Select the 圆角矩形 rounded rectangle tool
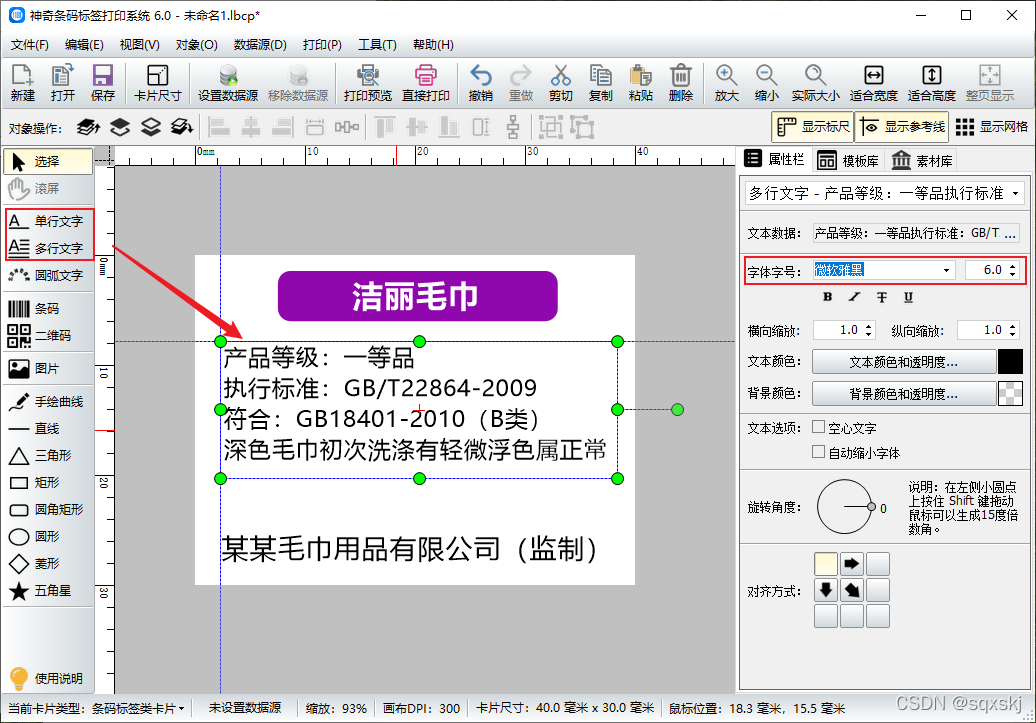Screen dimensions: 1036x723 [x=48, y=510]
